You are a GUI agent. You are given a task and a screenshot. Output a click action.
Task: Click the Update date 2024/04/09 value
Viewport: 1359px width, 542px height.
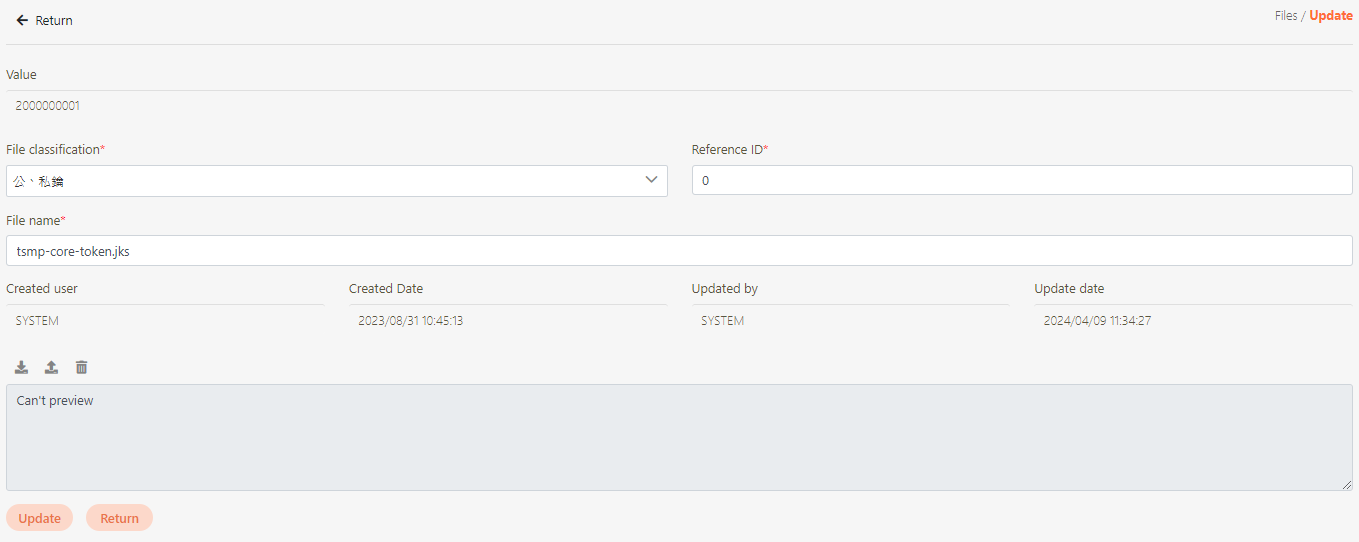[x=1097, y=321]
